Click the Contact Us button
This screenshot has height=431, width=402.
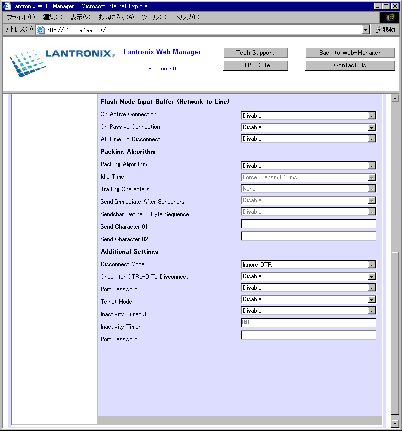350,65
